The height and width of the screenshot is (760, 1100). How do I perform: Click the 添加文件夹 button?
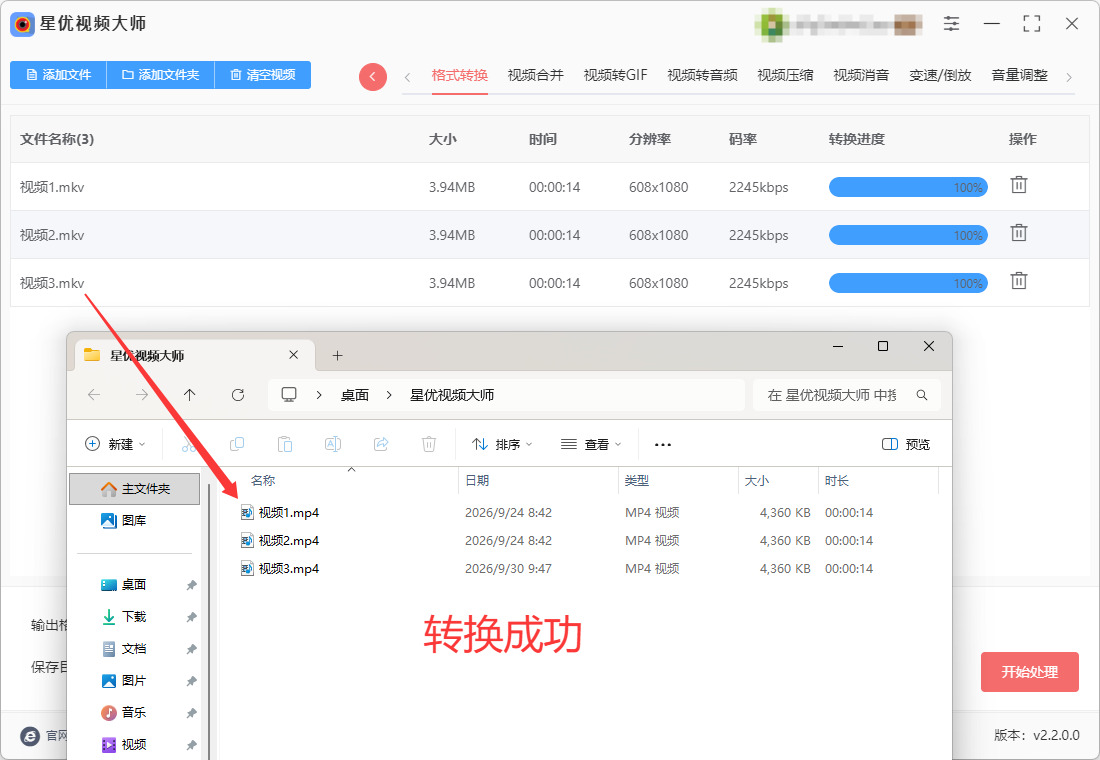[161, 75]
